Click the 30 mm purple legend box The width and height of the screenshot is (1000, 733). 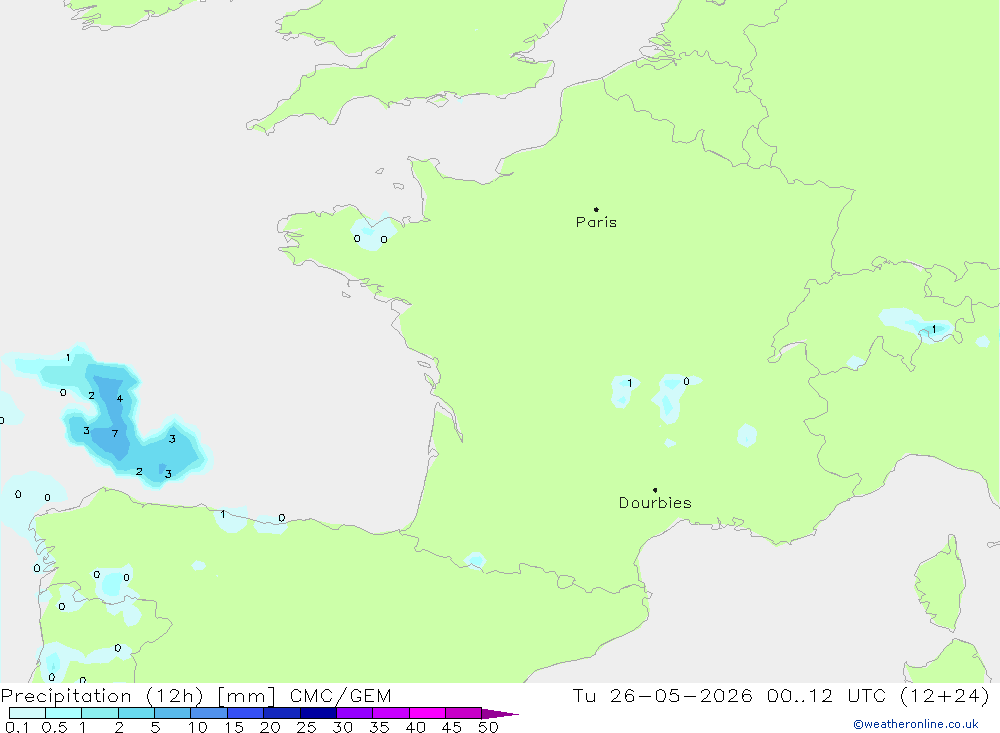pyautogui.click(x=354, y=713)
